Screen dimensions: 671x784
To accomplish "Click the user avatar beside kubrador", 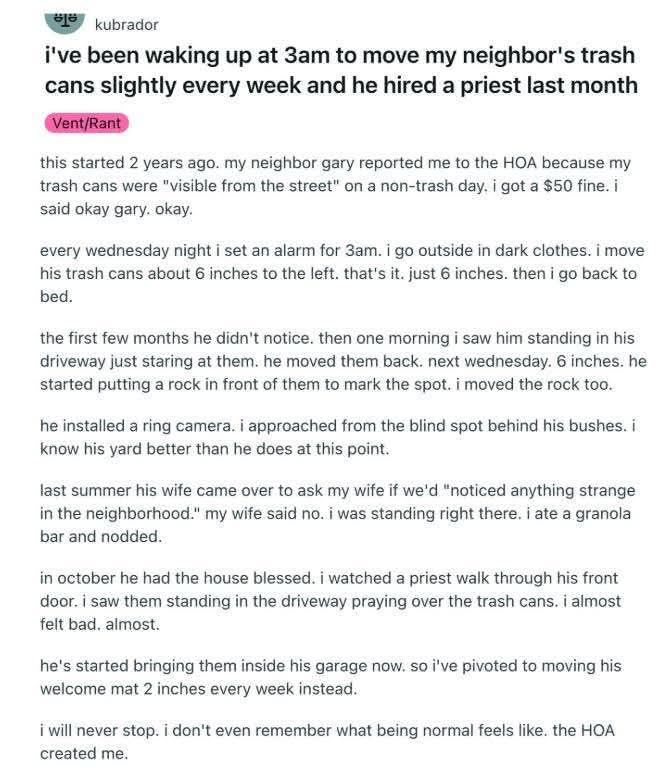I will point(63,17).
